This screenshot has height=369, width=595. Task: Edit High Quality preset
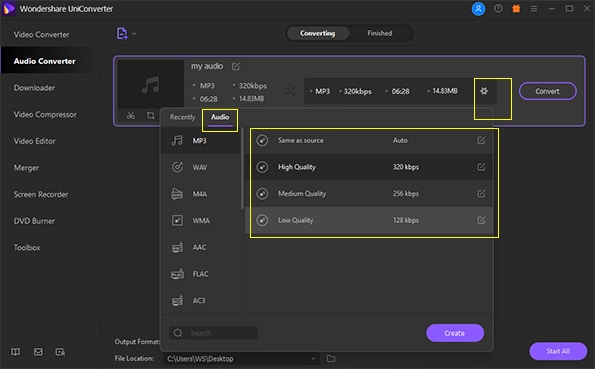point(481,167)
